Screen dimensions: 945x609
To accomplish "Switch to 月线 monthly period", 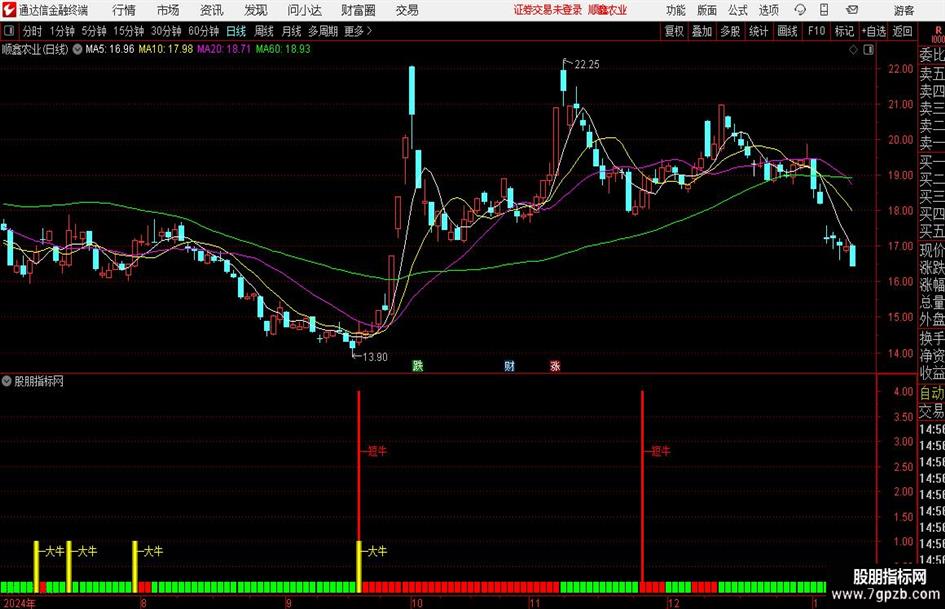I will (x=292, y=31).
